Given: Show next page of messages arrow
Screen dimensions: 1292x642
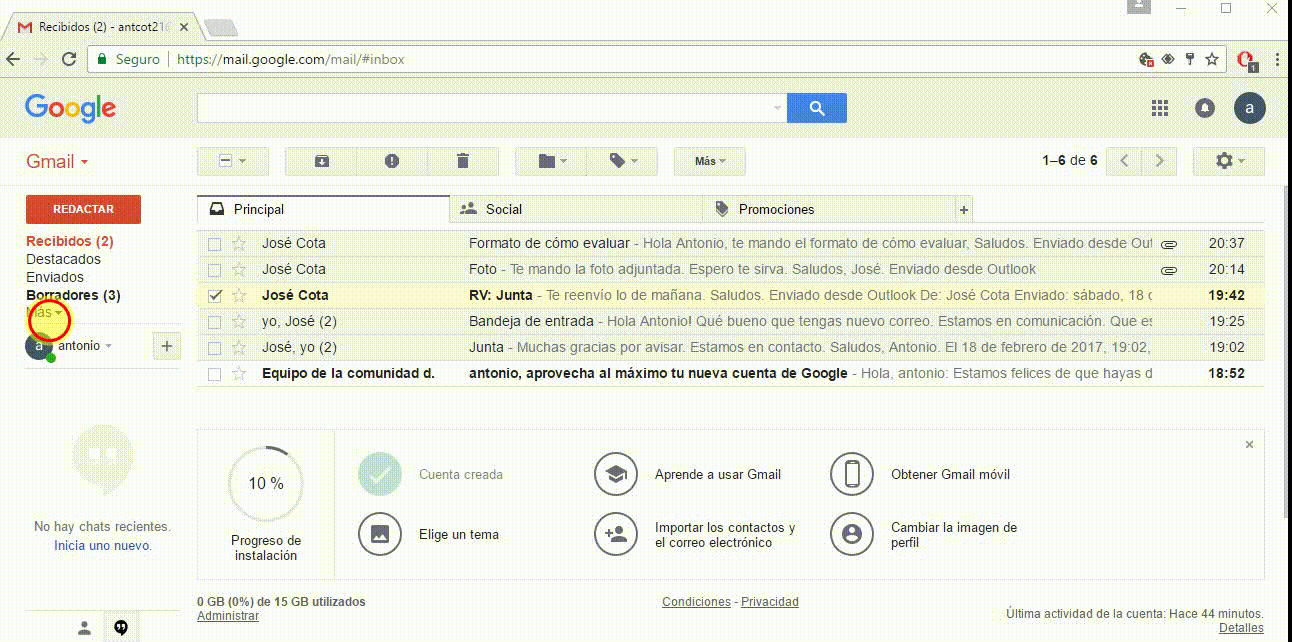Looking at the screenshot, I should click(x=1159, y=161).
